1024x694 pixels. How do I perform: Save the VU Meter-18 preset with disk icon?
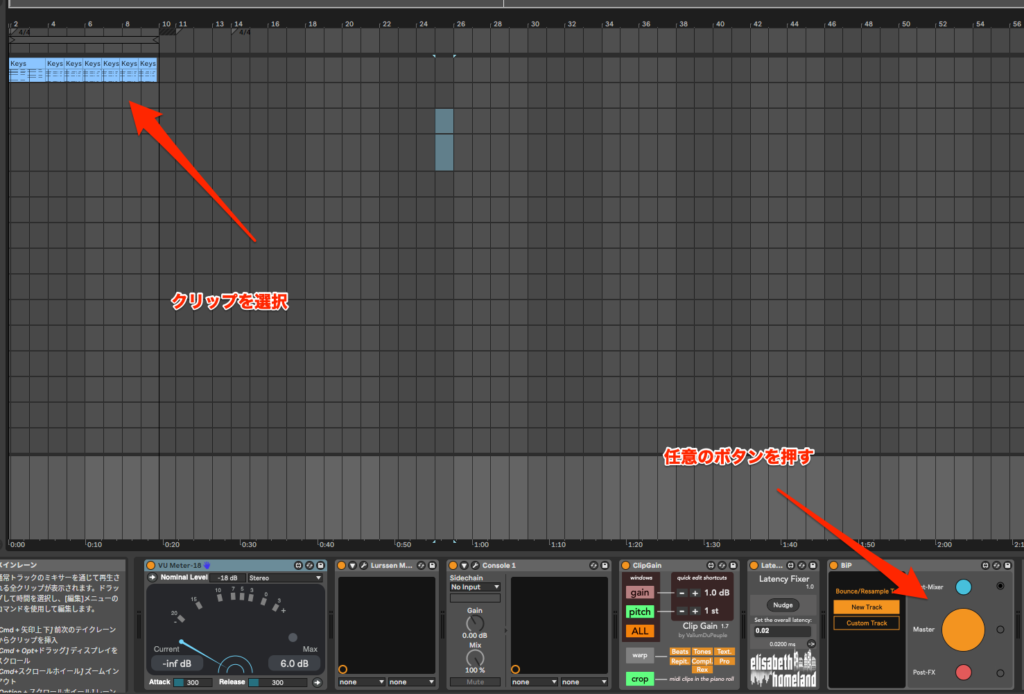point(321,565)
